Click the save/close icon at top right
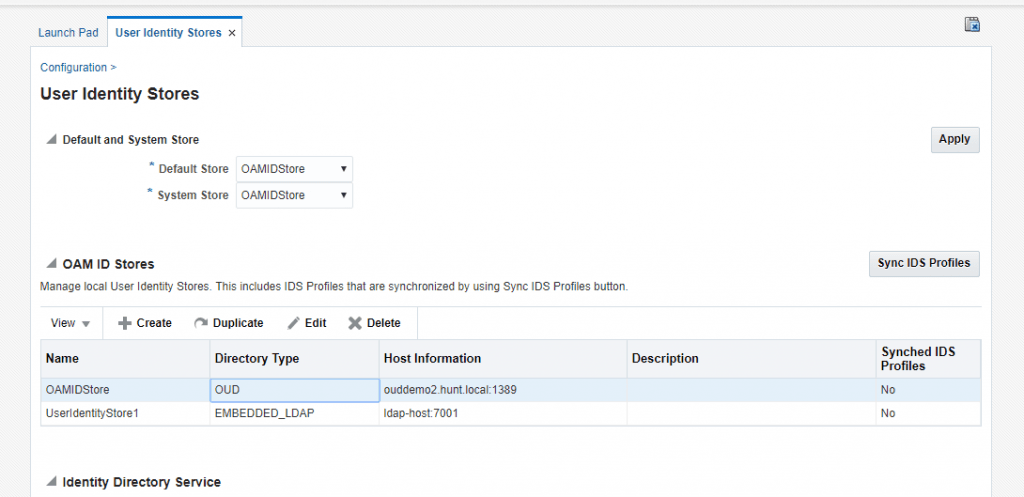 (x=971, y=25)
